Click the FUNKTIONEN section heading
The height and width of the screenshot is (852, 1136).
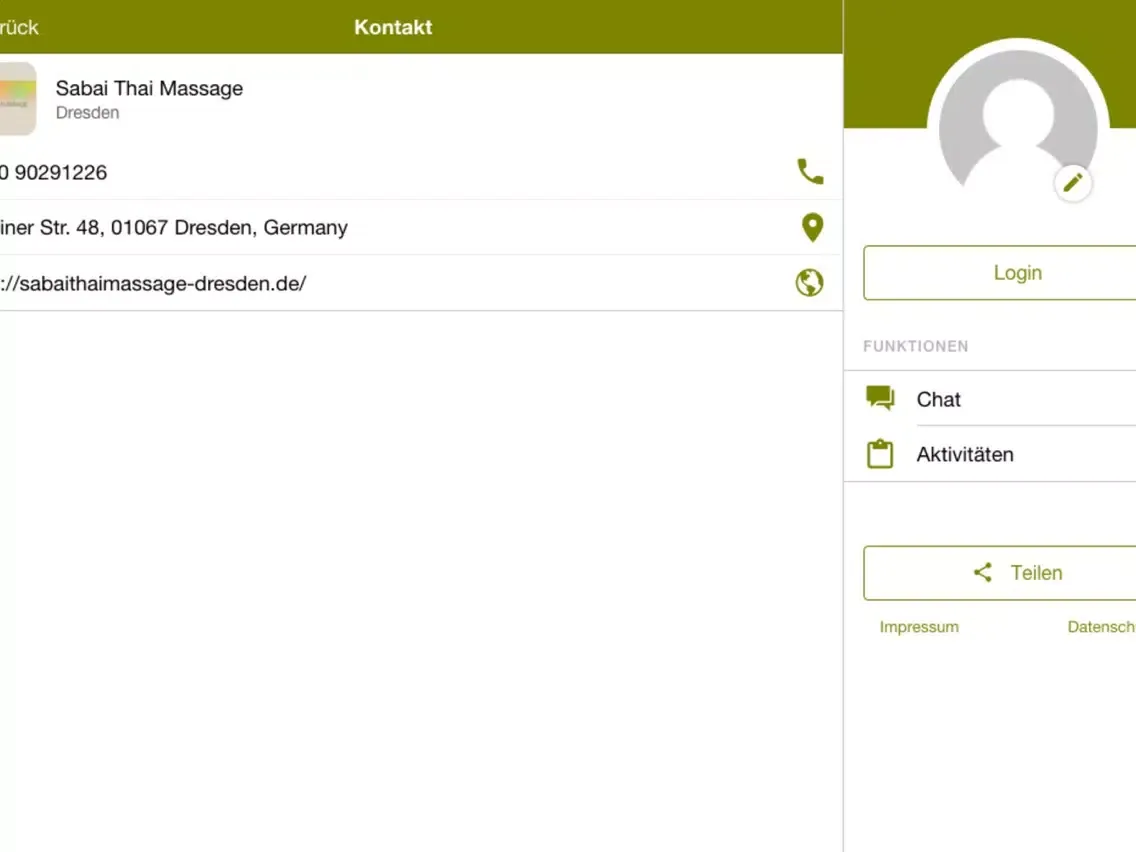916,346
